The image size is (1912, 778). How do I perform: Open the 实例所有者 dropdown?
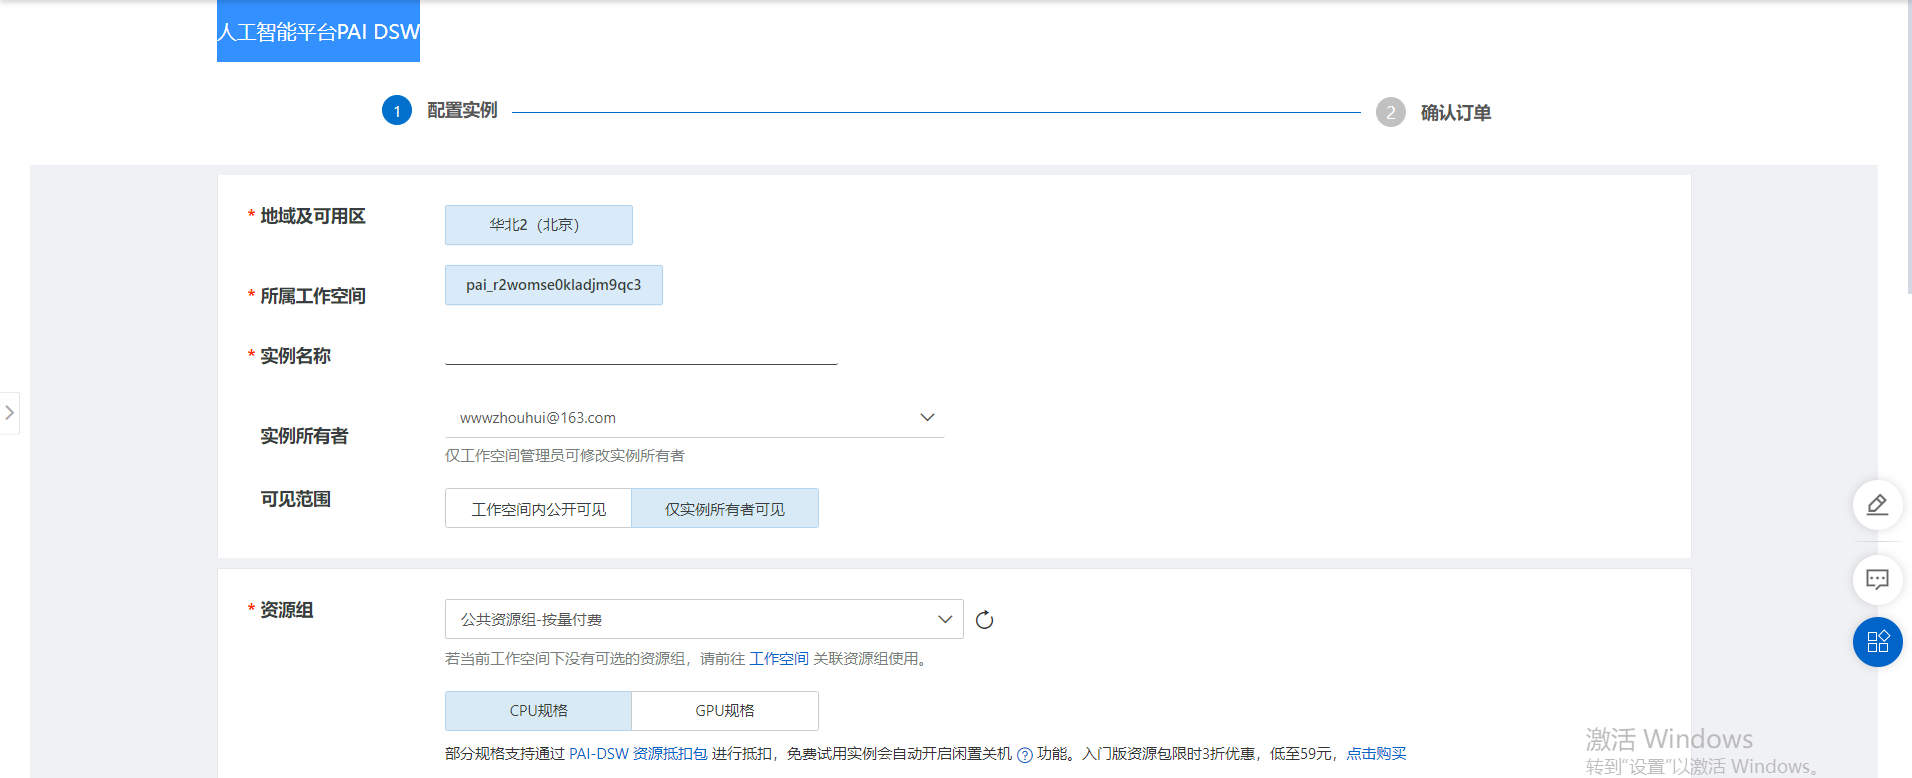click(694, 418)
